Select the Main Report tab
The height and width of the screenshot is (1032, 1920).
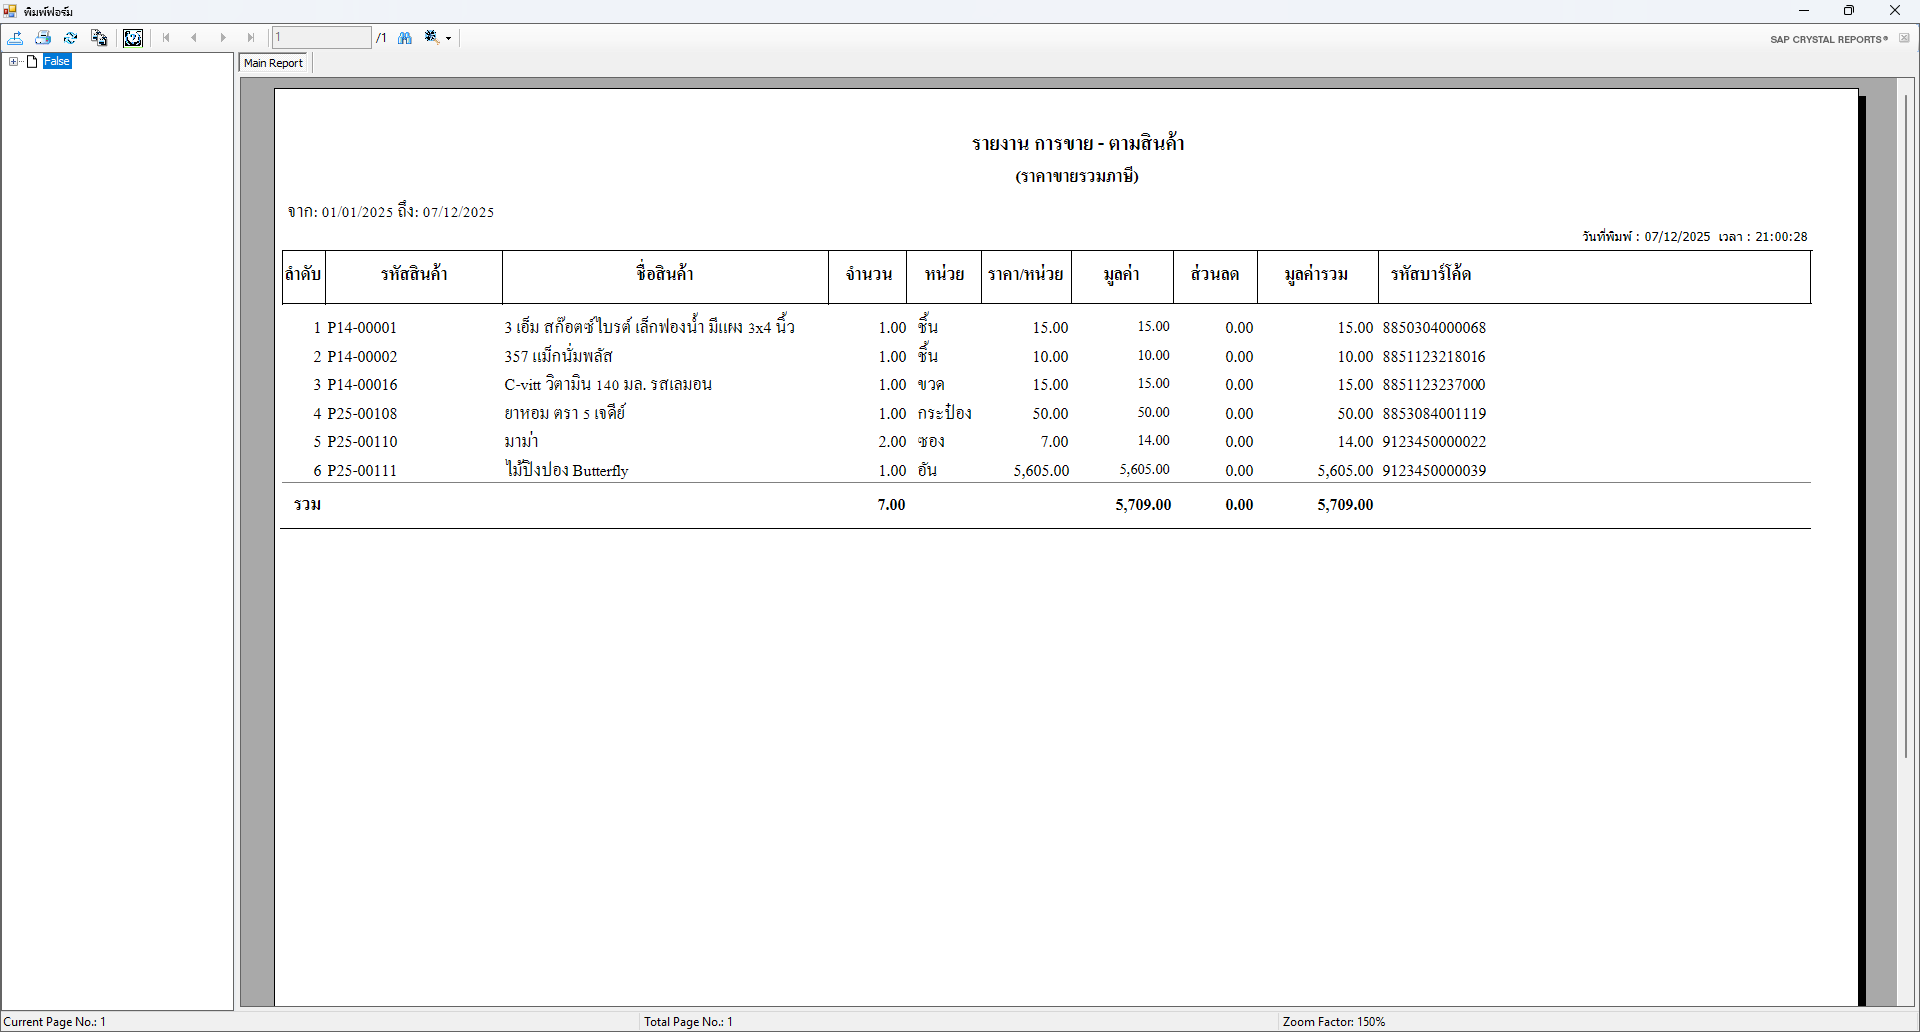click(x=272, y=62)
